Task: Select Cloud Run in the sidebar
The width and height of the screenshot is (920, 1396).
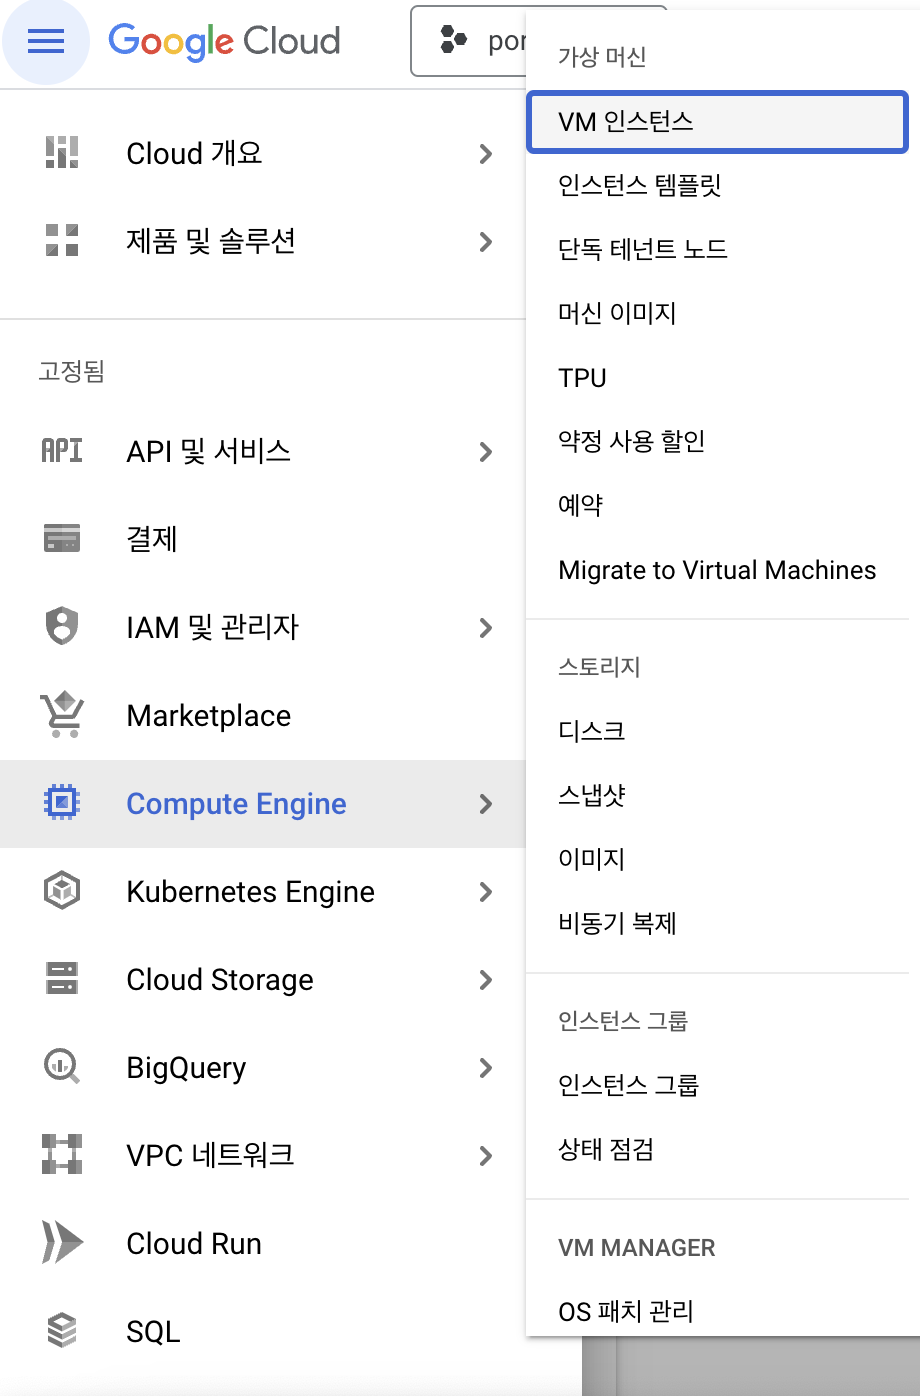Action: [x=262, y=1244]
